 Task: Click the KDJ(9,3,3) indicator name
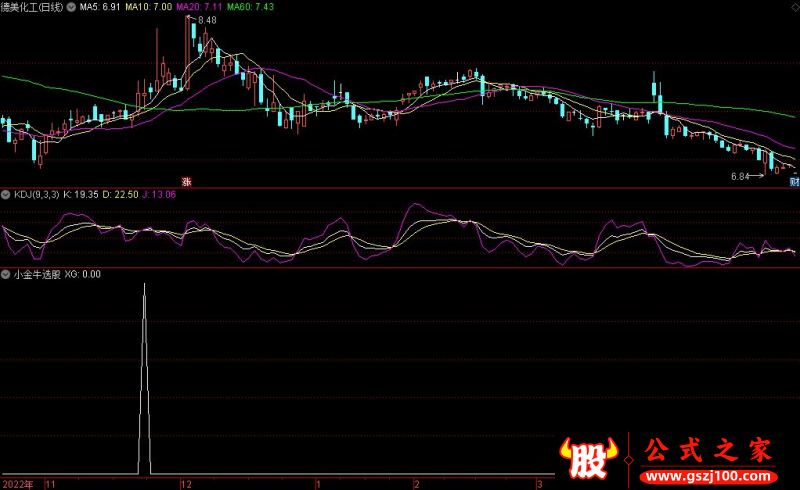pos(36,194)
